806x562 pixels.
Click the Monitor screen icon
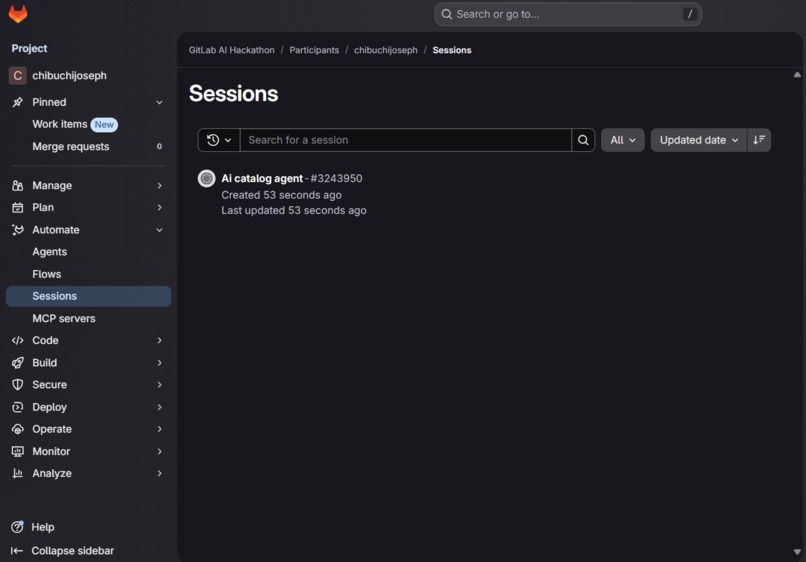click(x=17, y=451)
